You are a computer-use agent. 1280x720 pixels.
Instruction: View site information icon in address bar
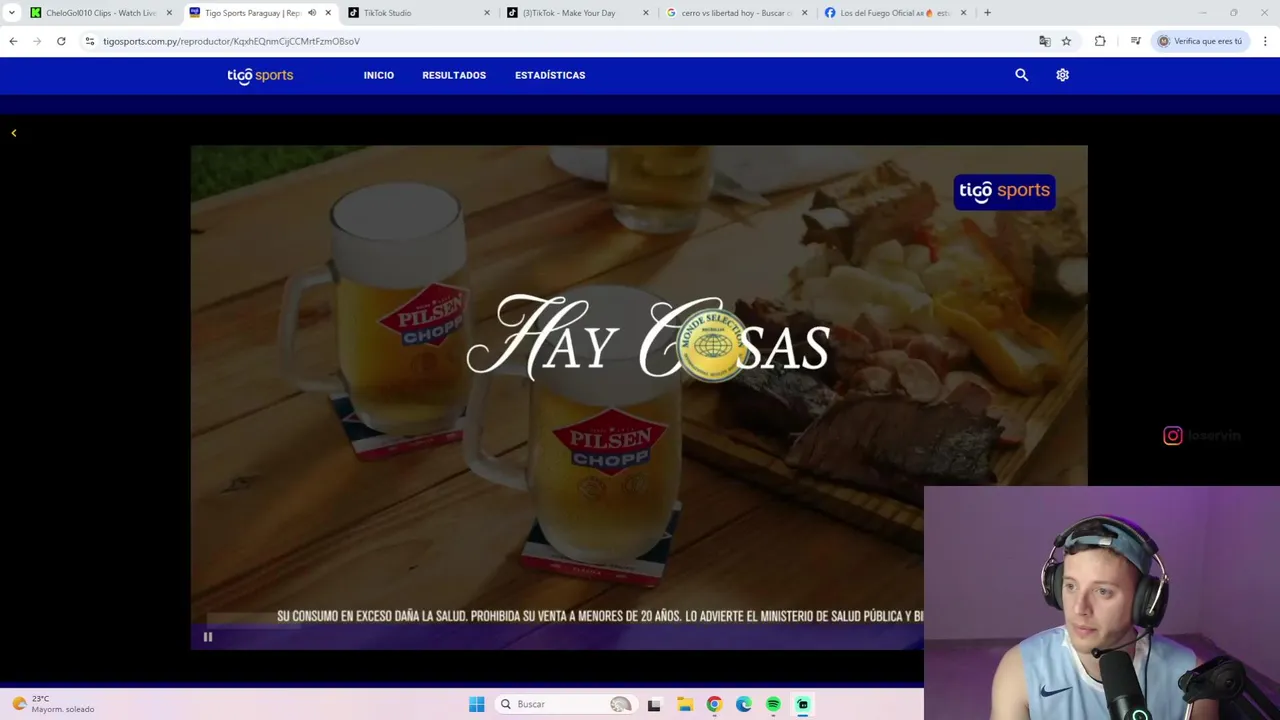click(90, 41)
